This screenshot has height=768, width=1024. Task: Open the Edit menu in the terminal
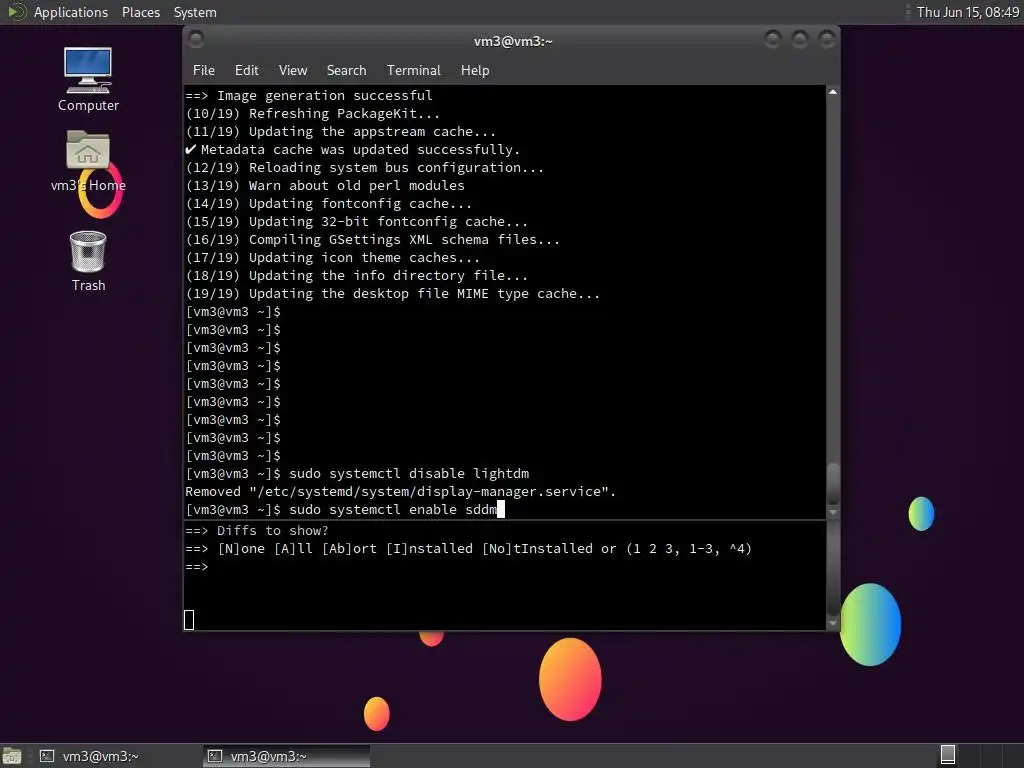tap(246, 70)
